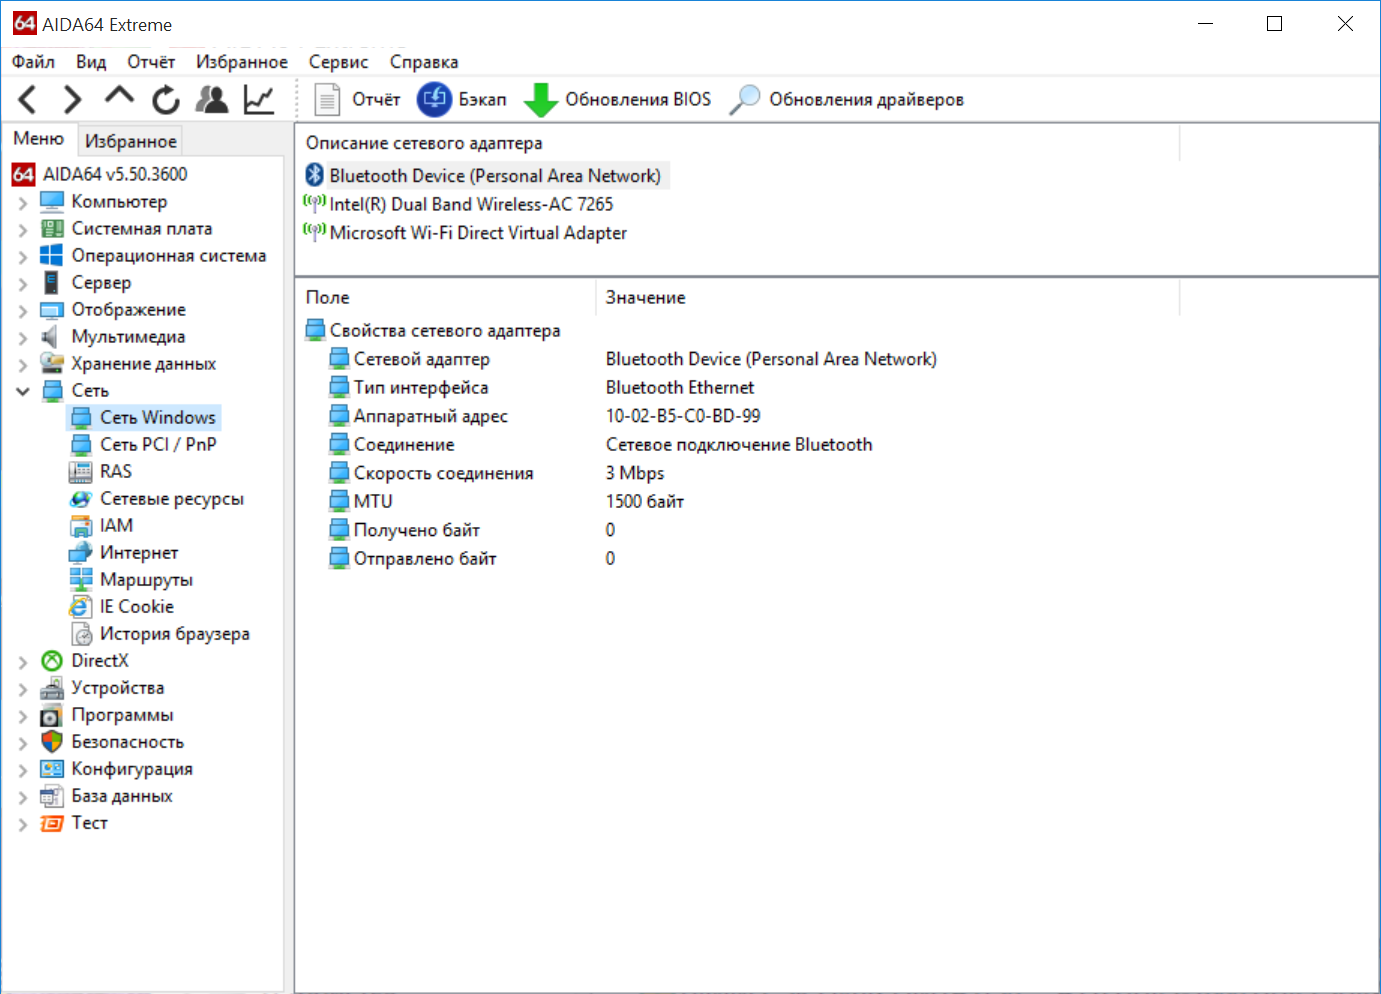
Task: Expand the DirectX tree node
Action: click(x=22, y=661)
